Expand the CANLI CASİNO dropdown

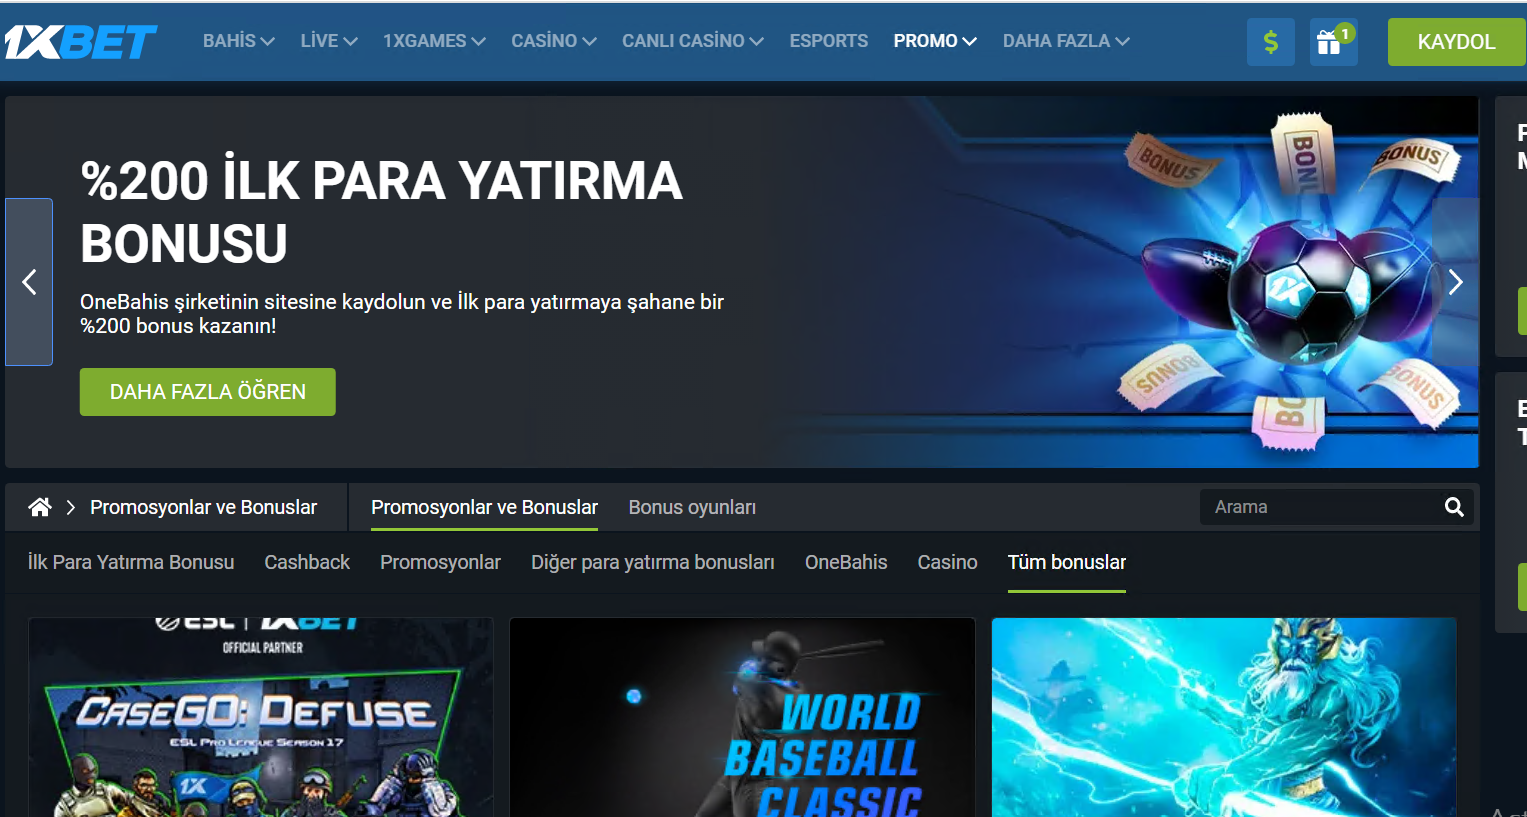pos(693,41)
